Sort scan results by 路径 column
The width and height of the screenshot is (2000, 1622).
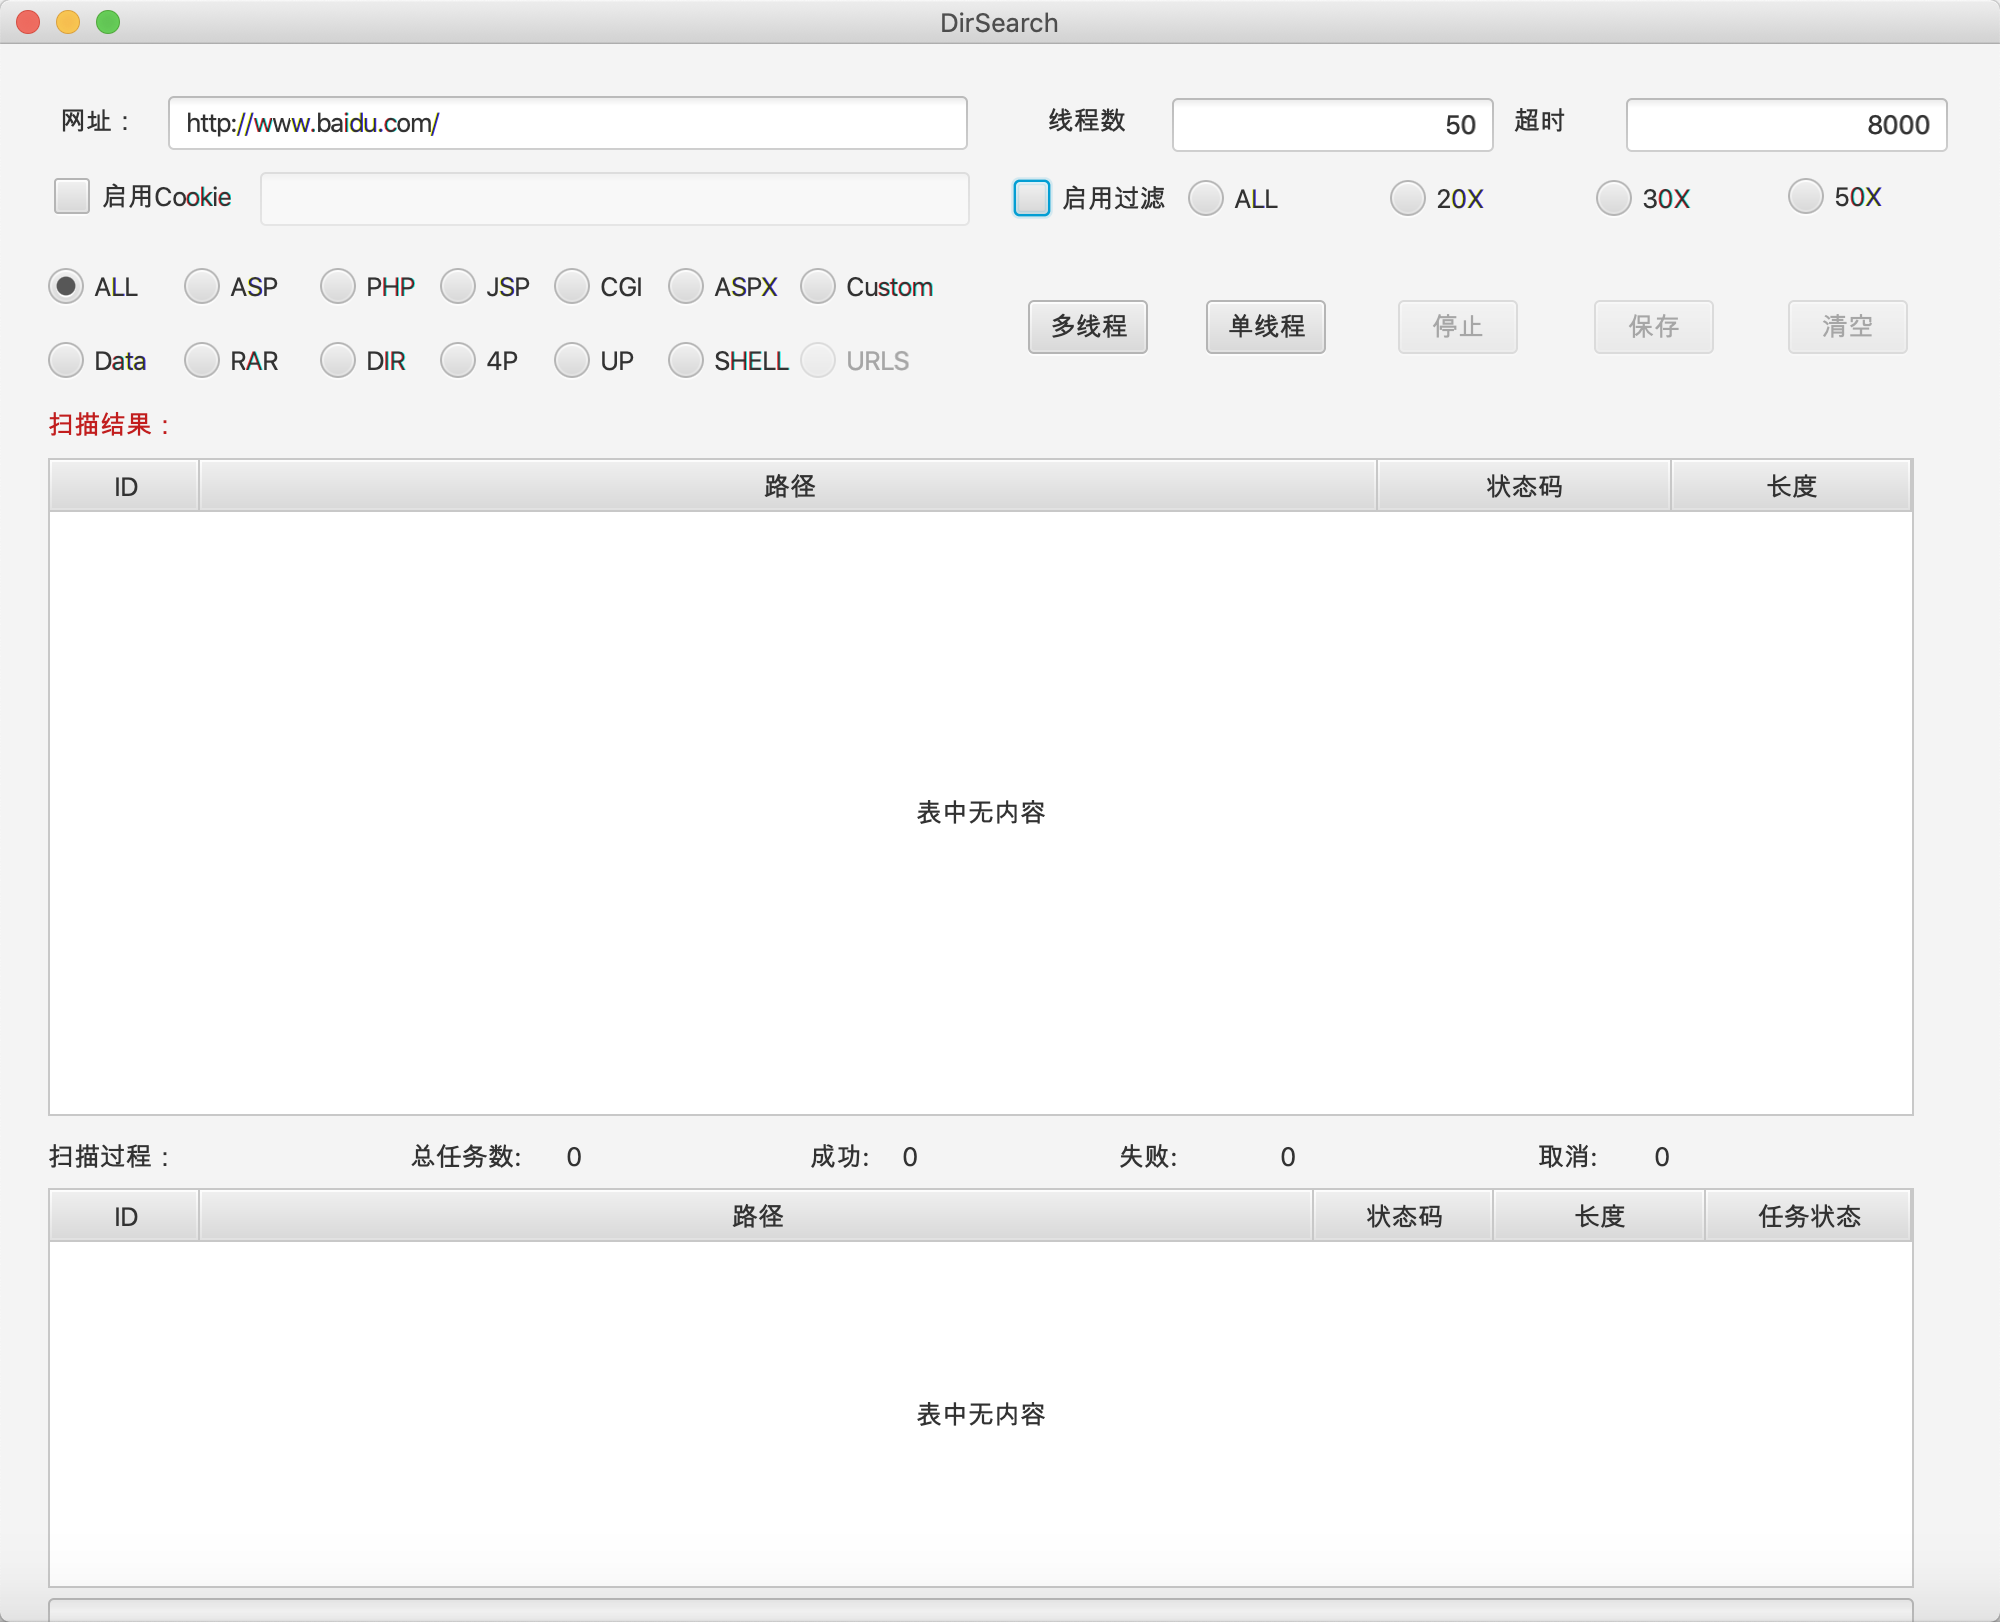788,486
